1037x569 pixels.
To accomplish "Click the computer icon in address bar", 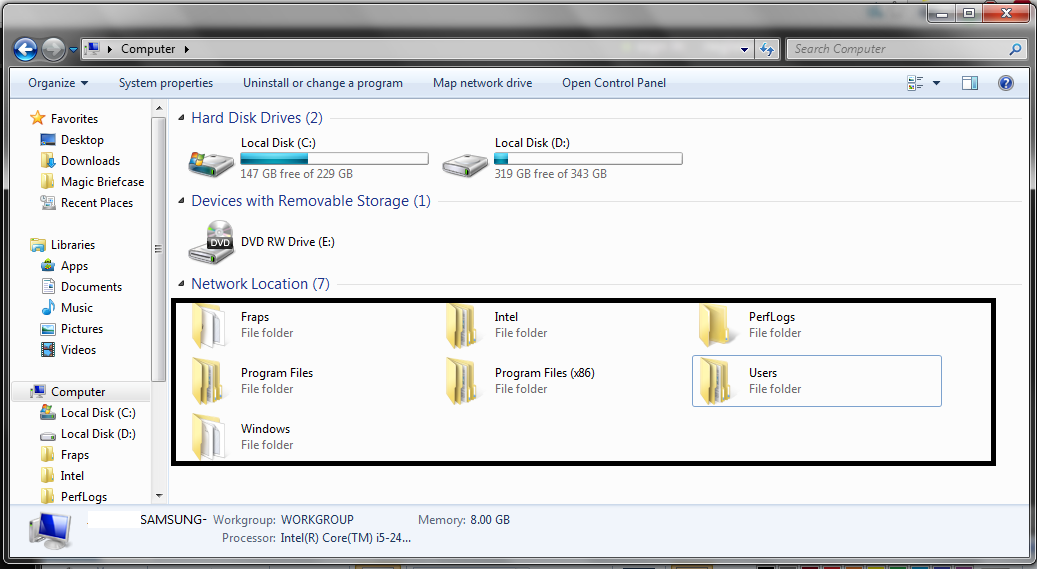I will click(x=93, y=49).
